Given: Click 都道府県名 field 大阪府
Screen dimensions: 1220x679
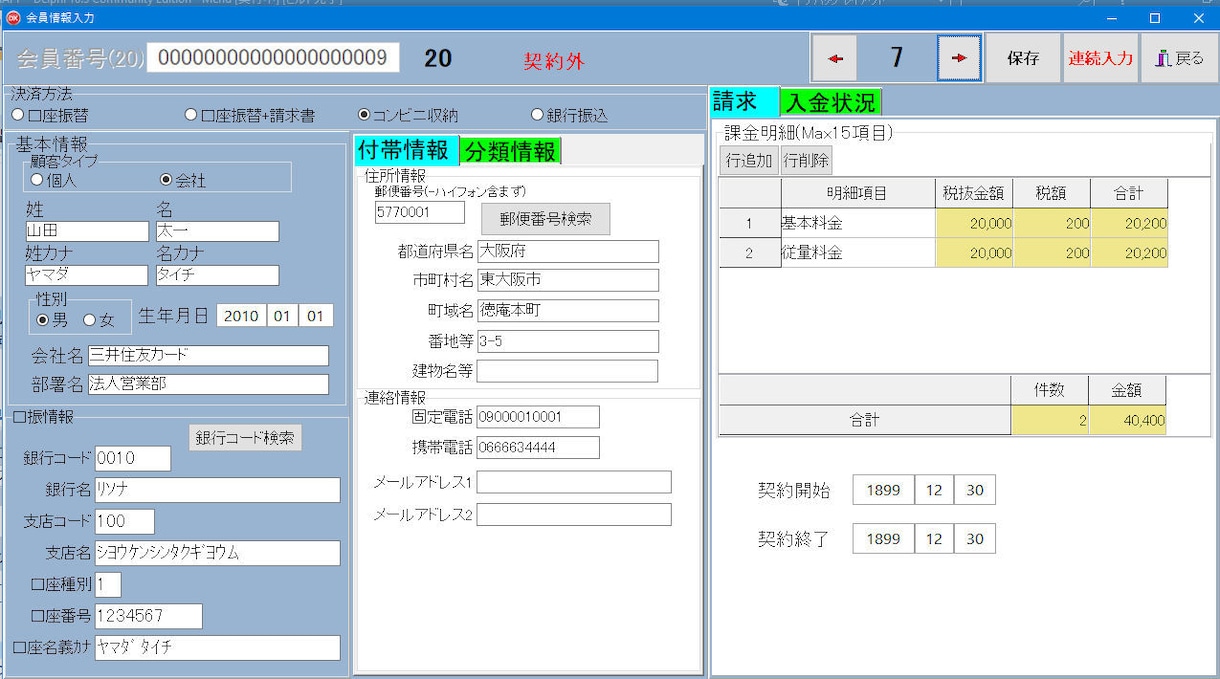Looking at the screenshot, I should 568,251.
